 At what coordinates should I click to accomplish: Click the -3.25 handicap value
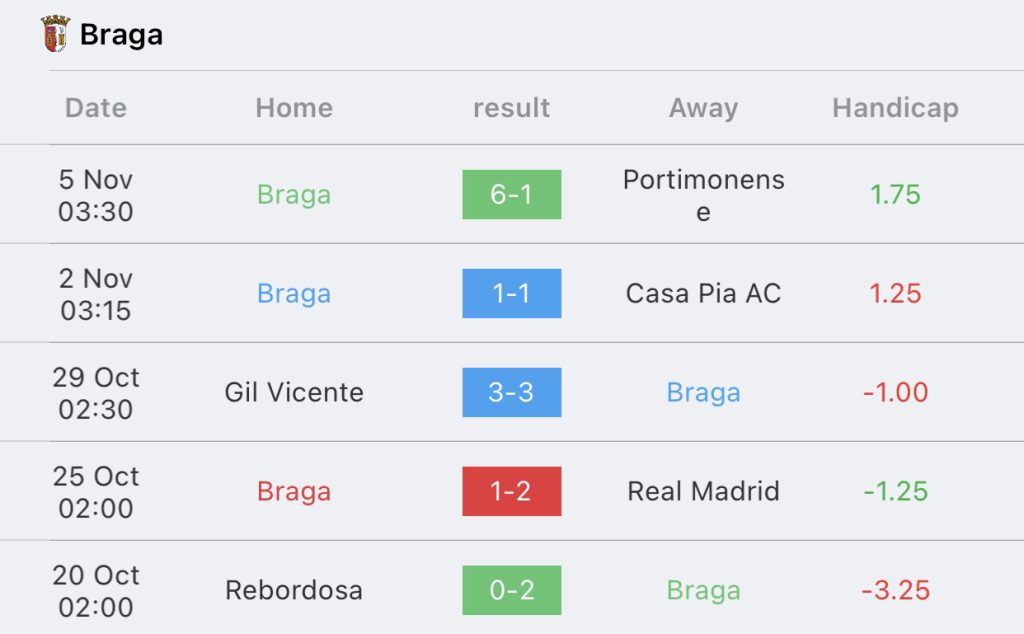pyautogui.click(x=895, y=590)
